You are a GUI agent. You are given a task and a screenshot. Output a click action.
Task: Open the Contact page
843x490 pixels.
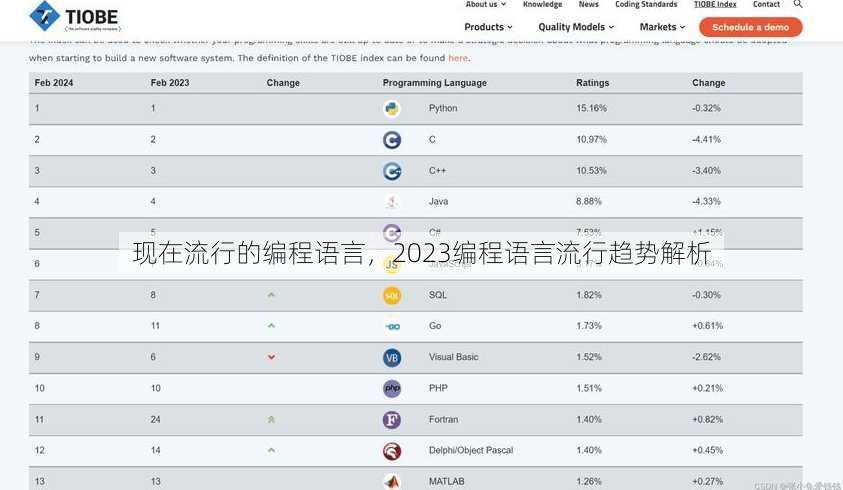point(766,4)
